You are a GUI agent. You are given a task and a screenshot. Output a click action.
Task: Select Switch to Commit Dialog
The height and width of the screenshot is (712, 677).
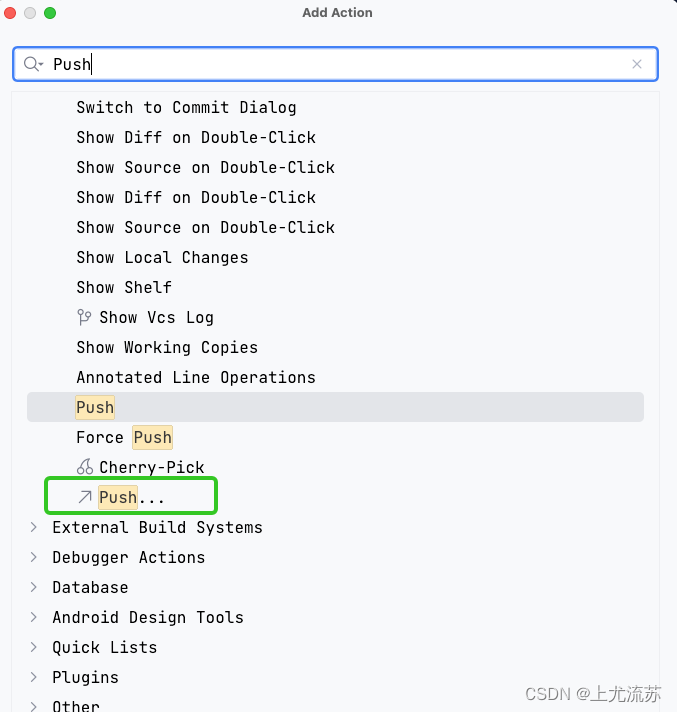pyautogui.click(x=186, y=107)
